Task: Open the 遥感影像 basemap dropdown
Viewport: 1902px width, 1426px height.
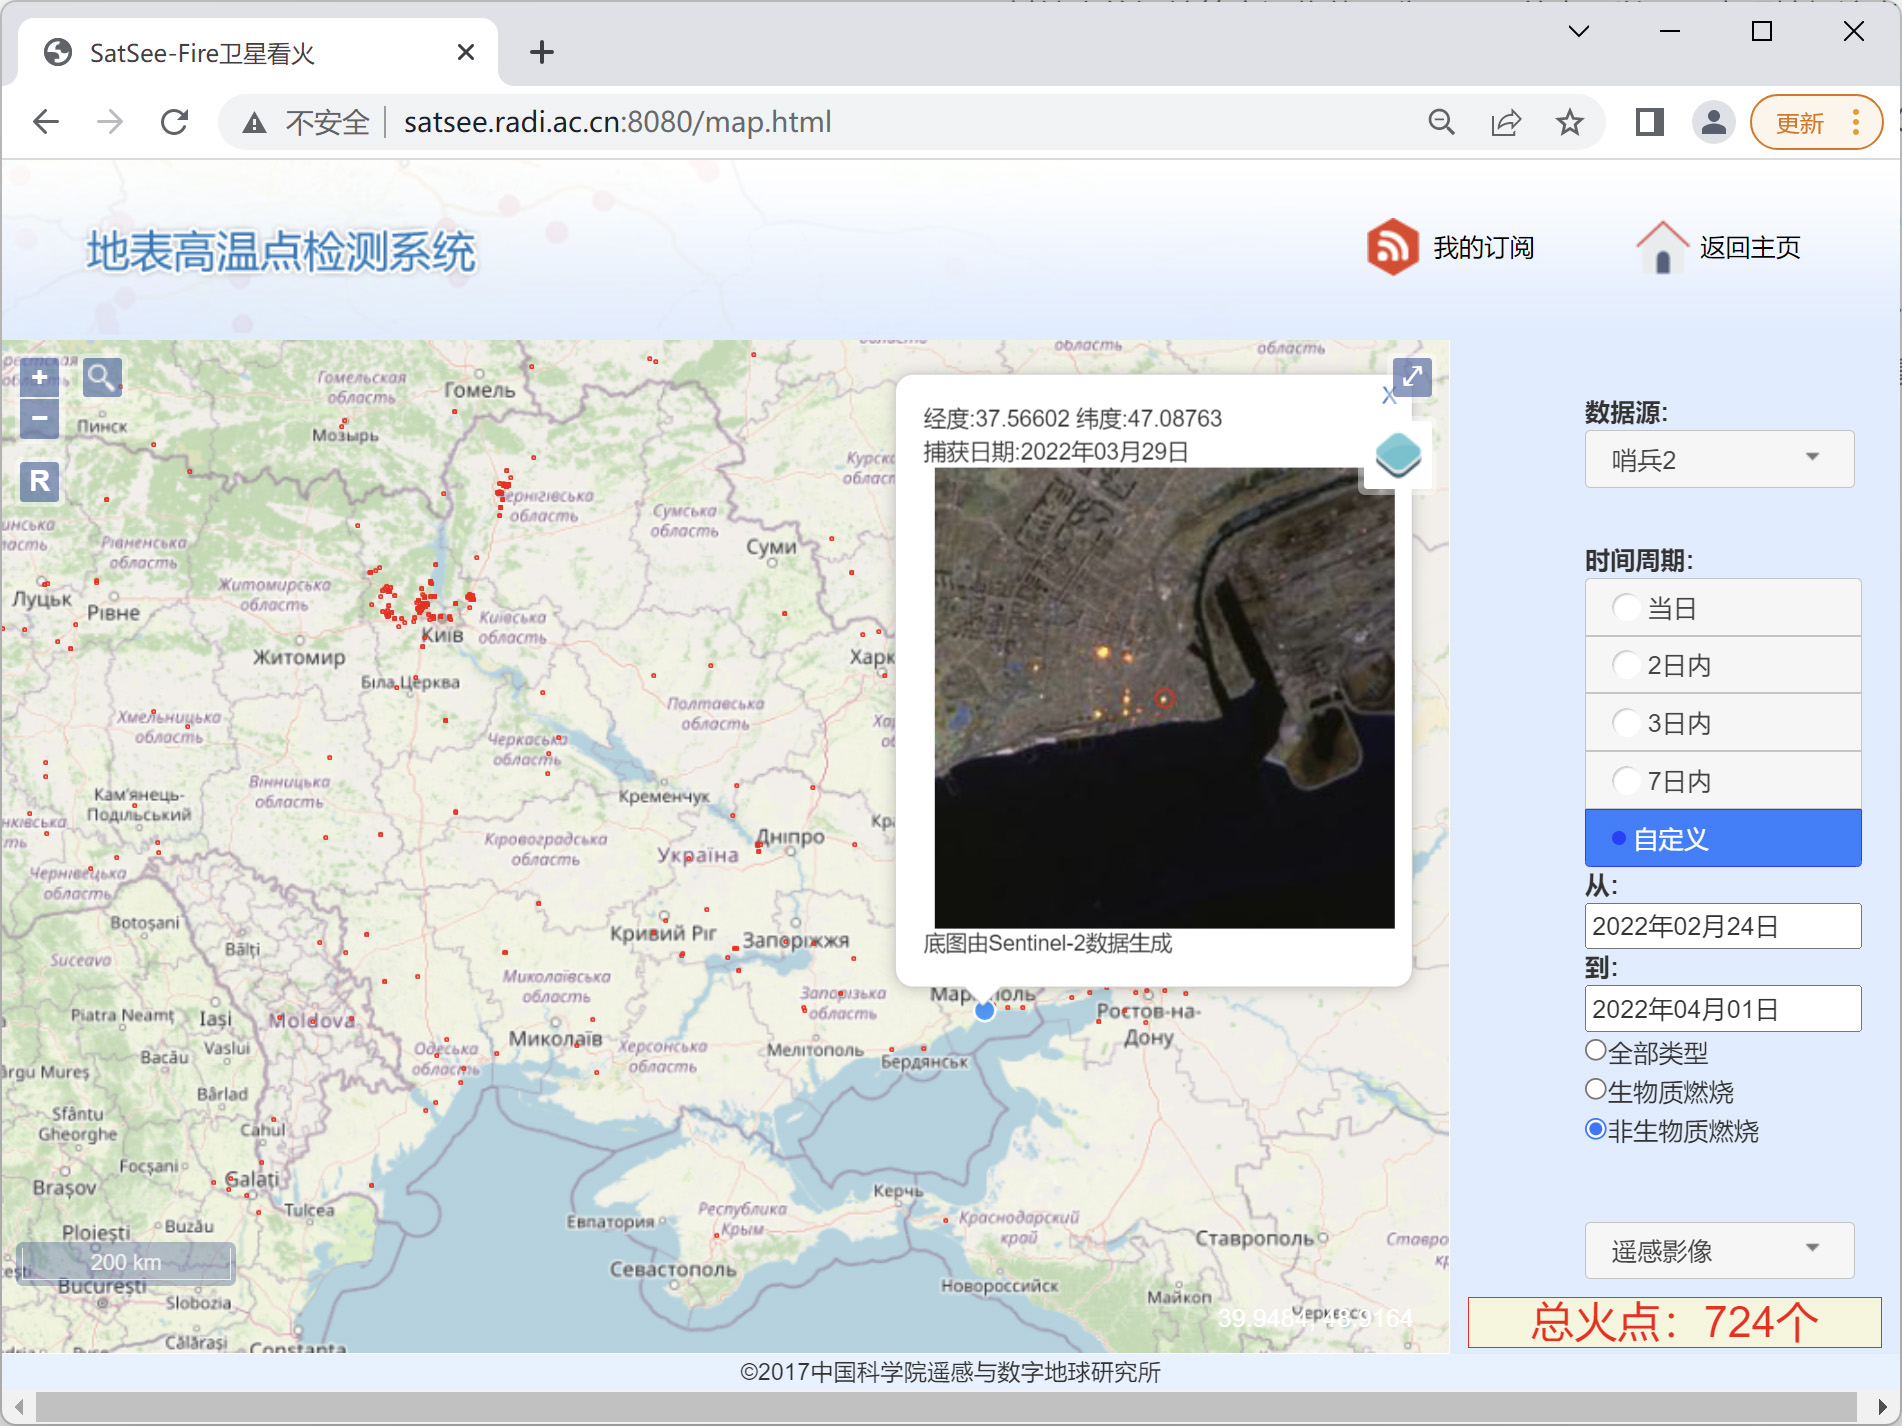Action: pyautogui.click(x=1719, y=1250)
